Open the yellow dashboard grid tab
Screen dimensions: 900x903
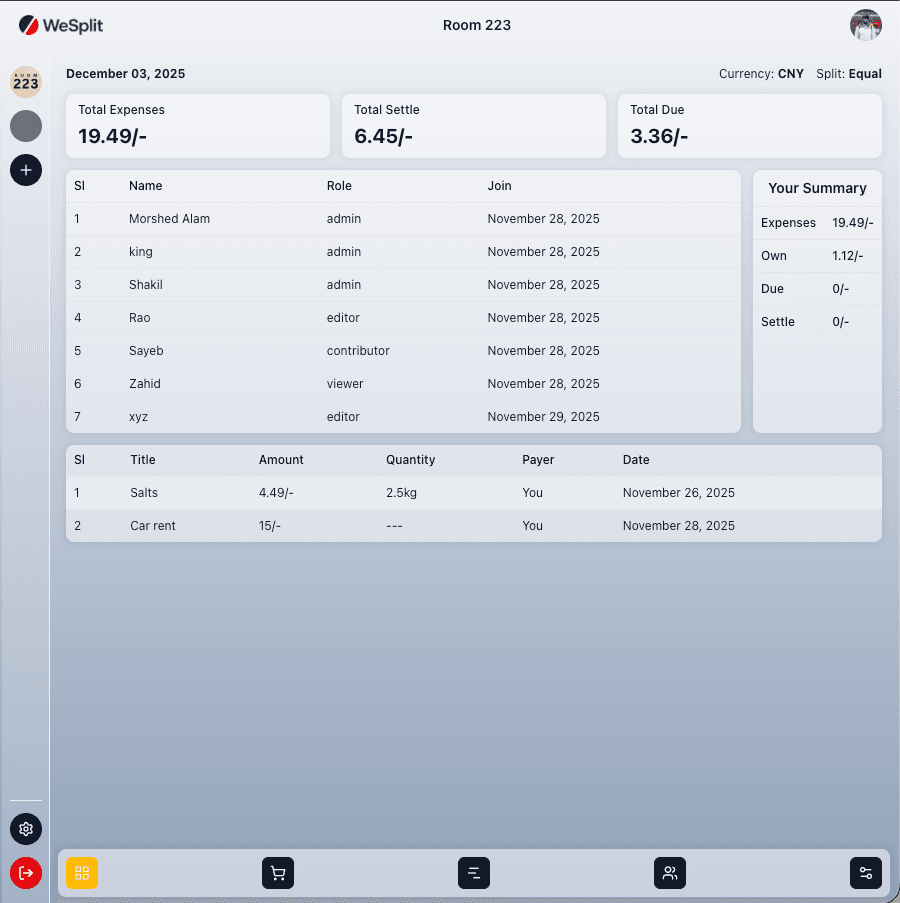[x=82, y=873]
